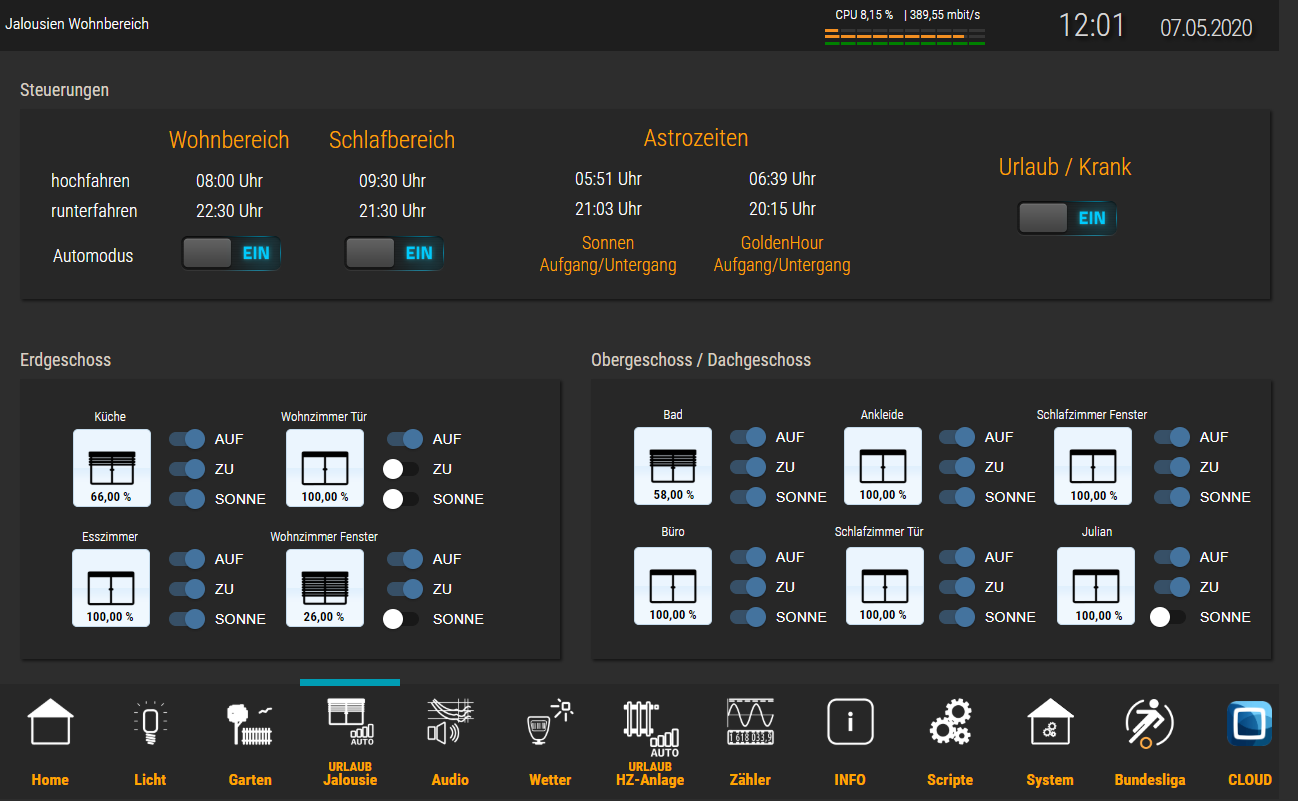1298x801 pixels.
Task: Click the Schlafzimmer Fenster blind icon
Action: click(x=1093, y=466)
